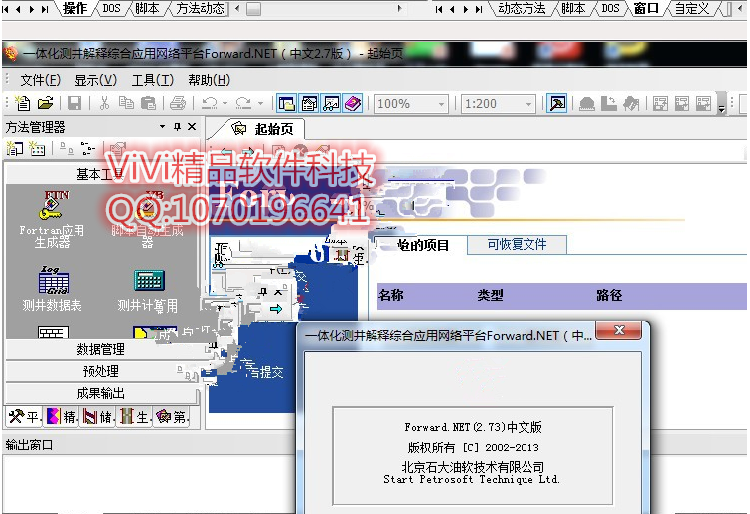
Task: Click the Open folder toolbar icon
Action: pos(45,103)
